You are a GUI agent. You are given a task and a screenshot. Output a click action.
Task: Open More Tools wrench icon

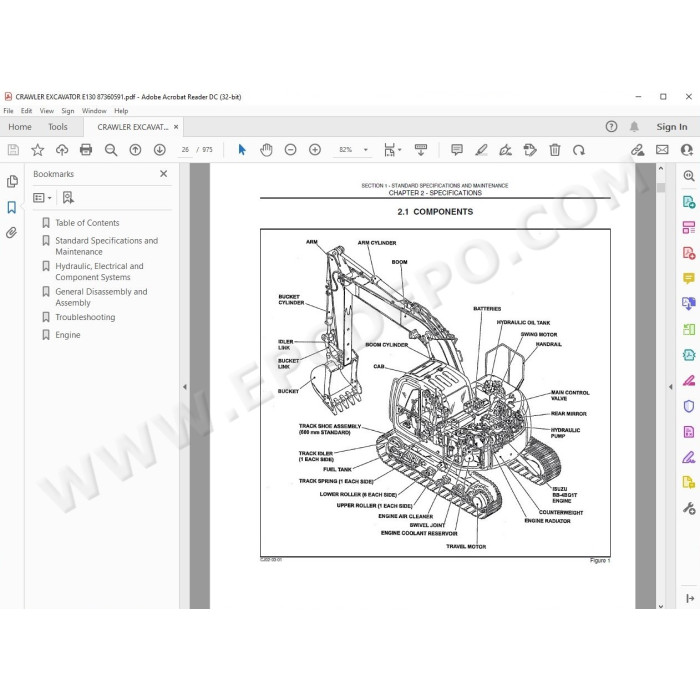688,508
